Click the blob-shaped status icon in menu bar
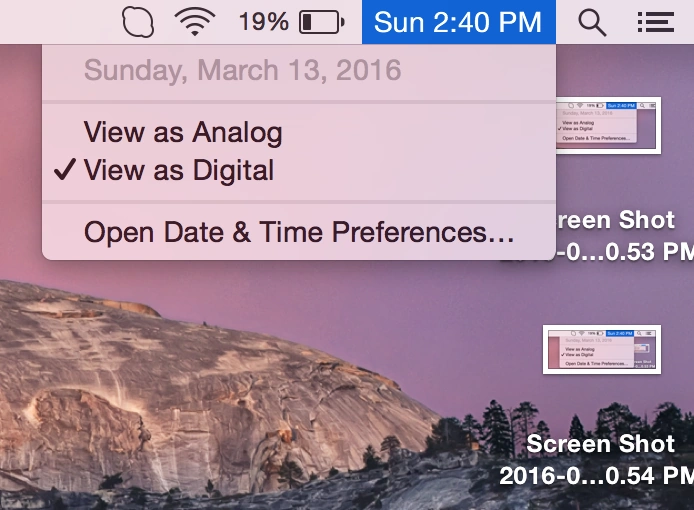 coord(138,21)
